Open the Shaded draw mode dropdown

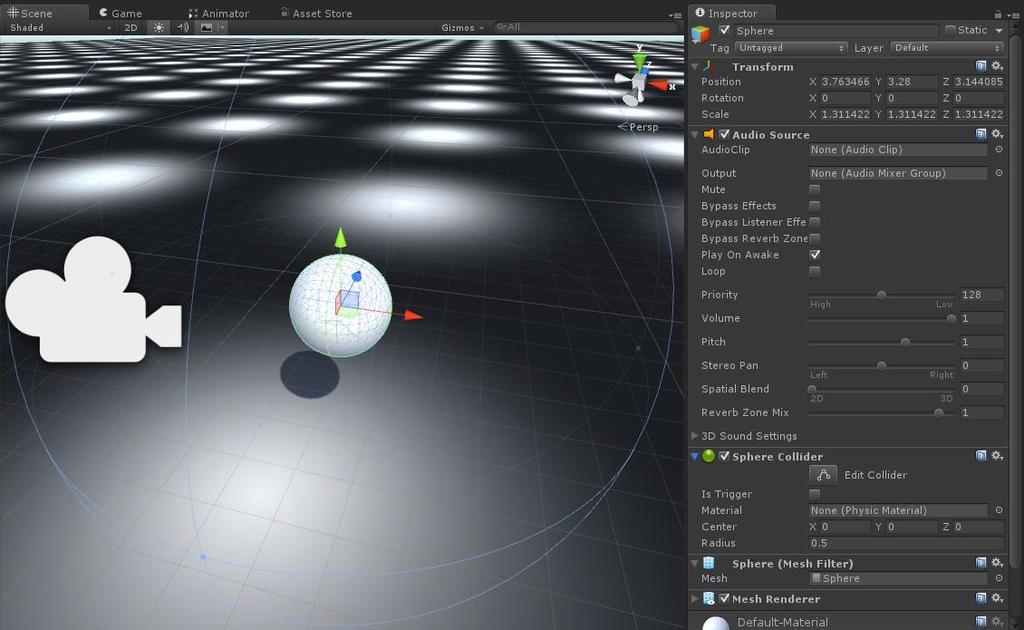pos(60,27)
